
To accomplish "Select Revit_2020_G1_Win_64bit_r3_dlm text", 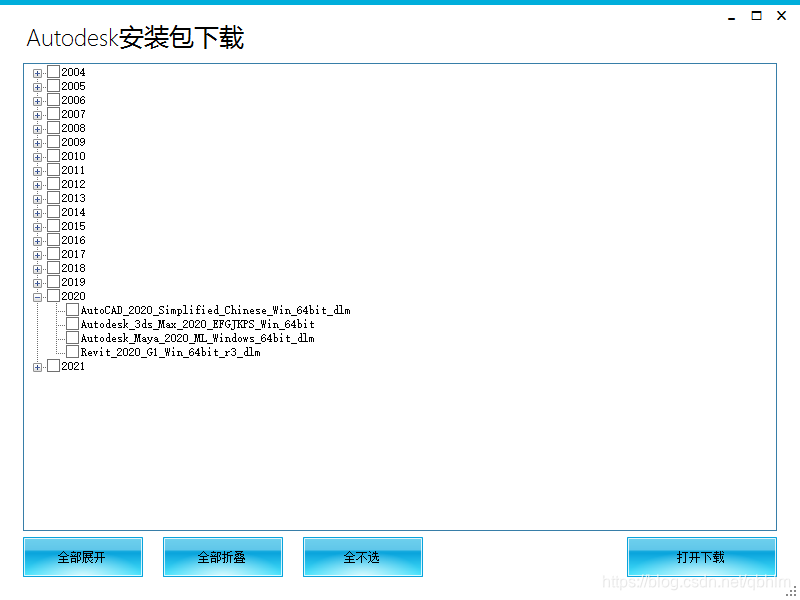I will coord(170,352).
